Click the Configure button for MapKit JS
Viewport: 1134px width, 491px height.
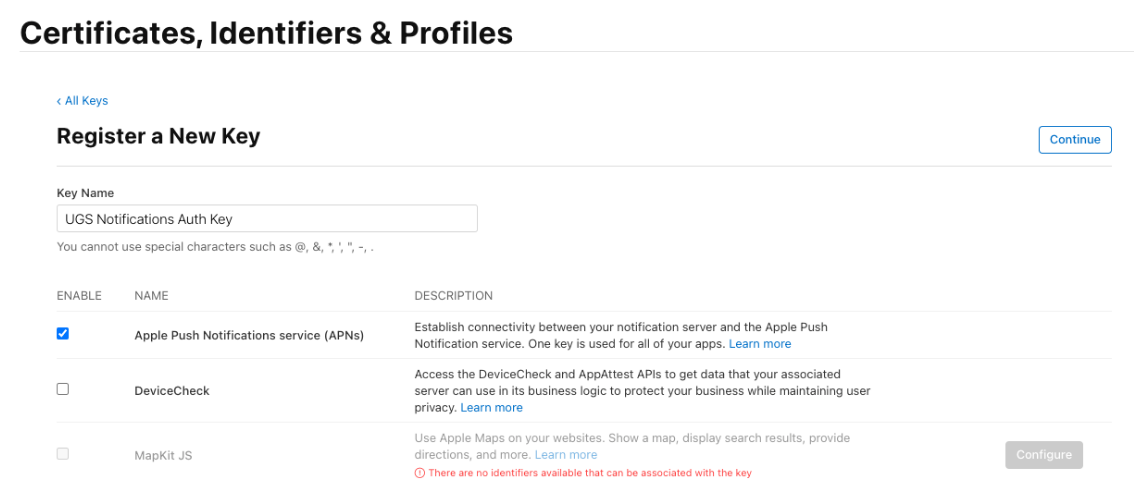pos(1043,455)
